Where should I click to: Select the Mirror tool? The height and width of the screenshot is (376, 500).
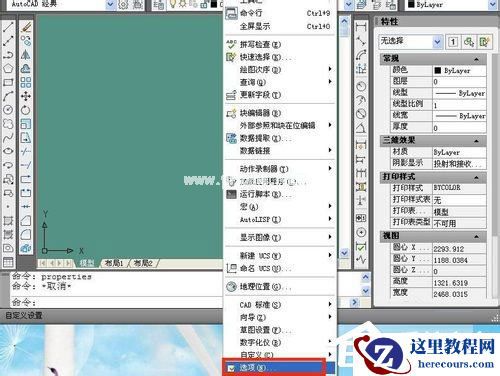pyautogui.click(x=26, y=55)
